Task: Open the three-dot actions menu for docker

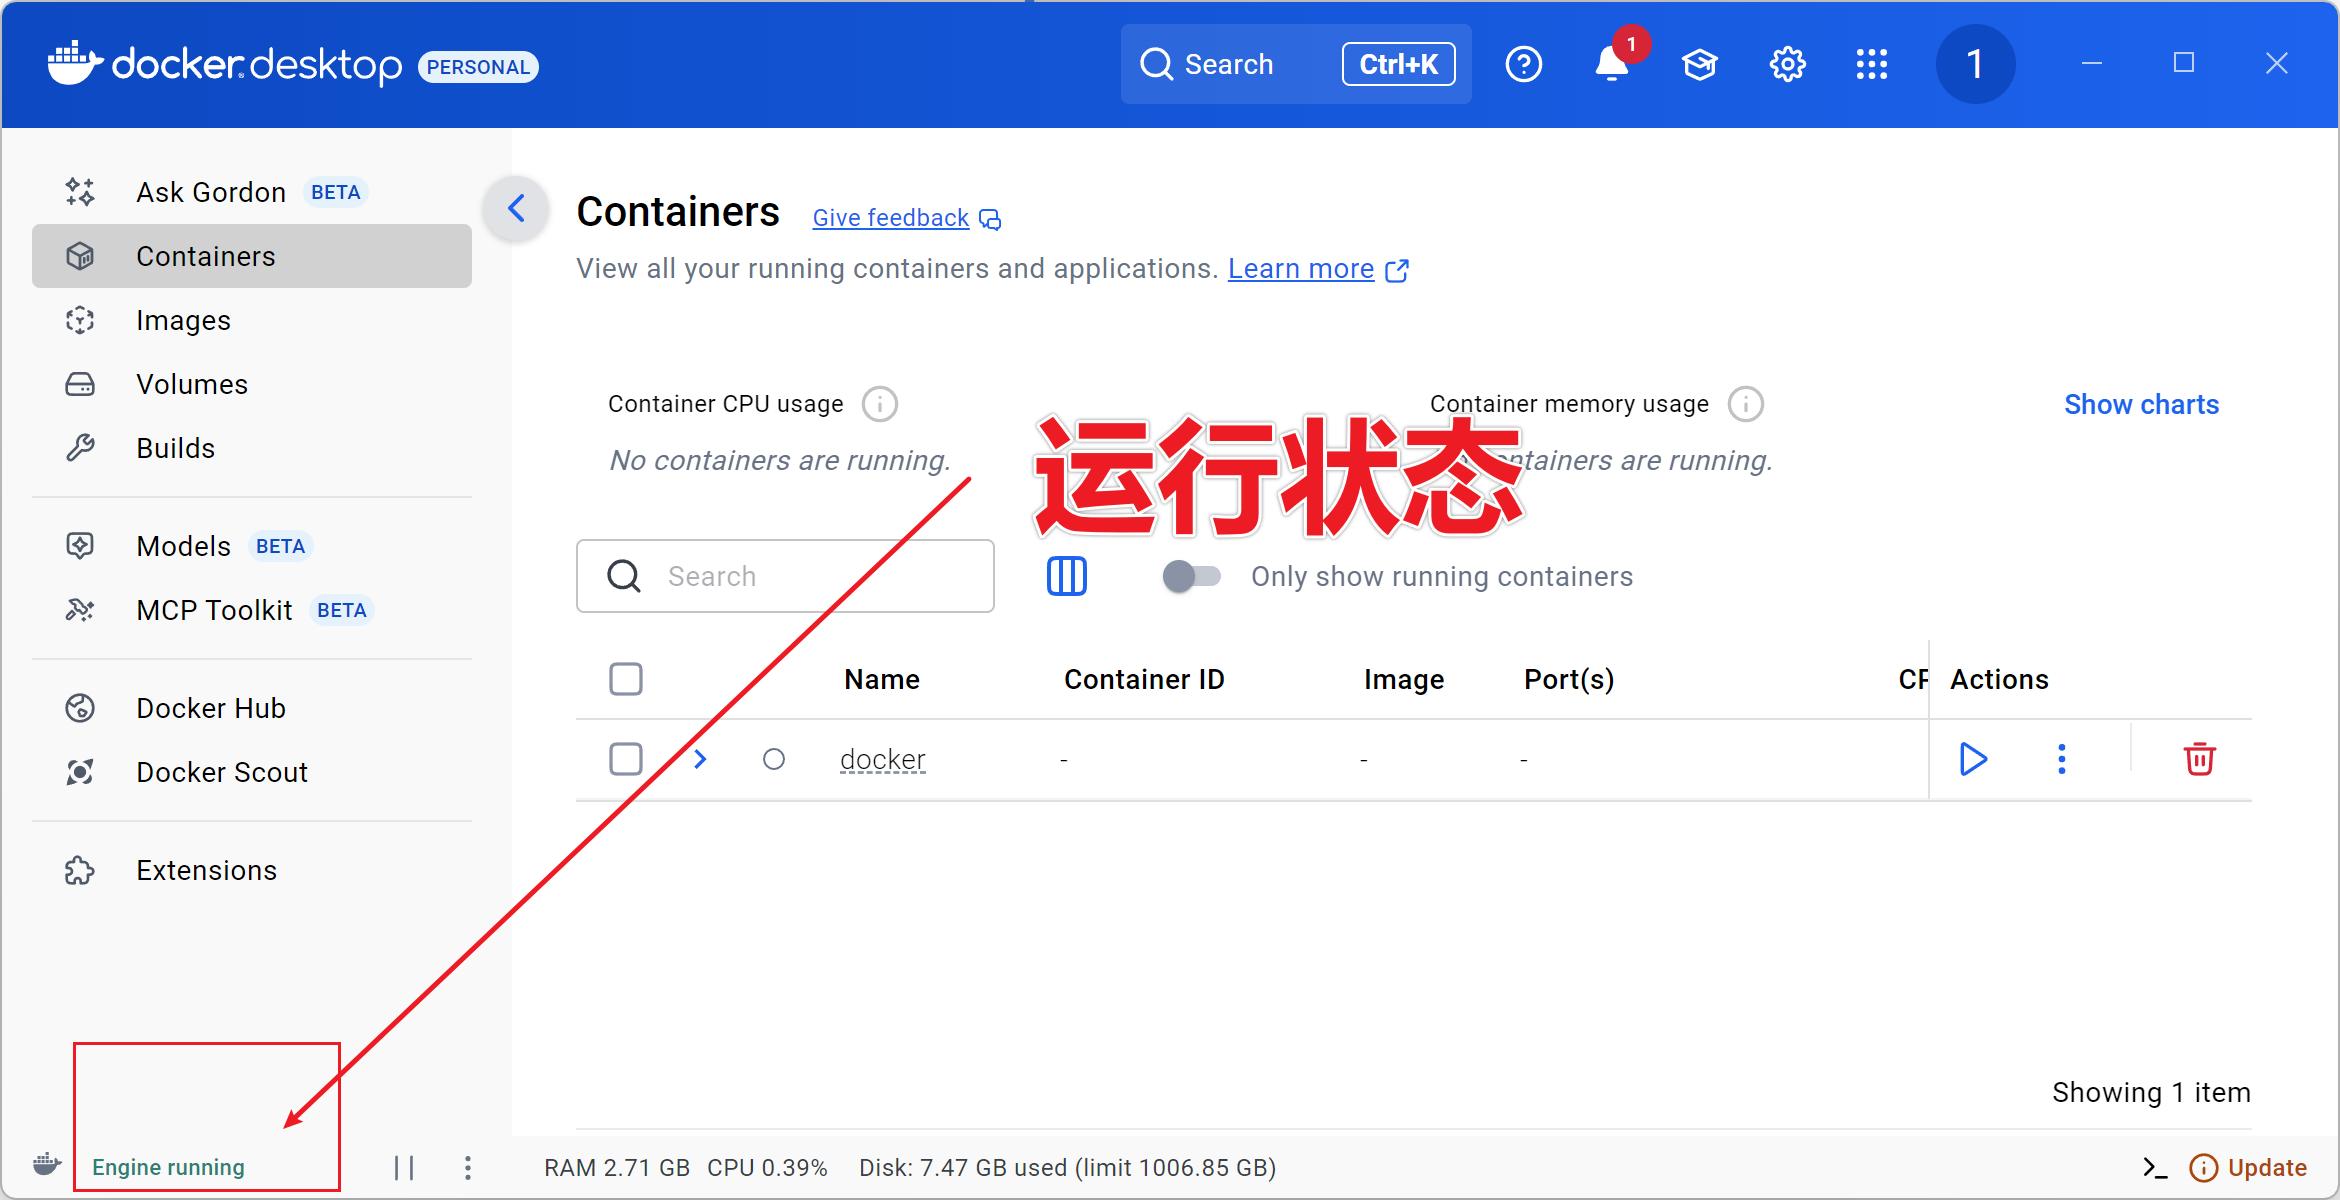Action: pyautogui.click(x=2061, y=758)
